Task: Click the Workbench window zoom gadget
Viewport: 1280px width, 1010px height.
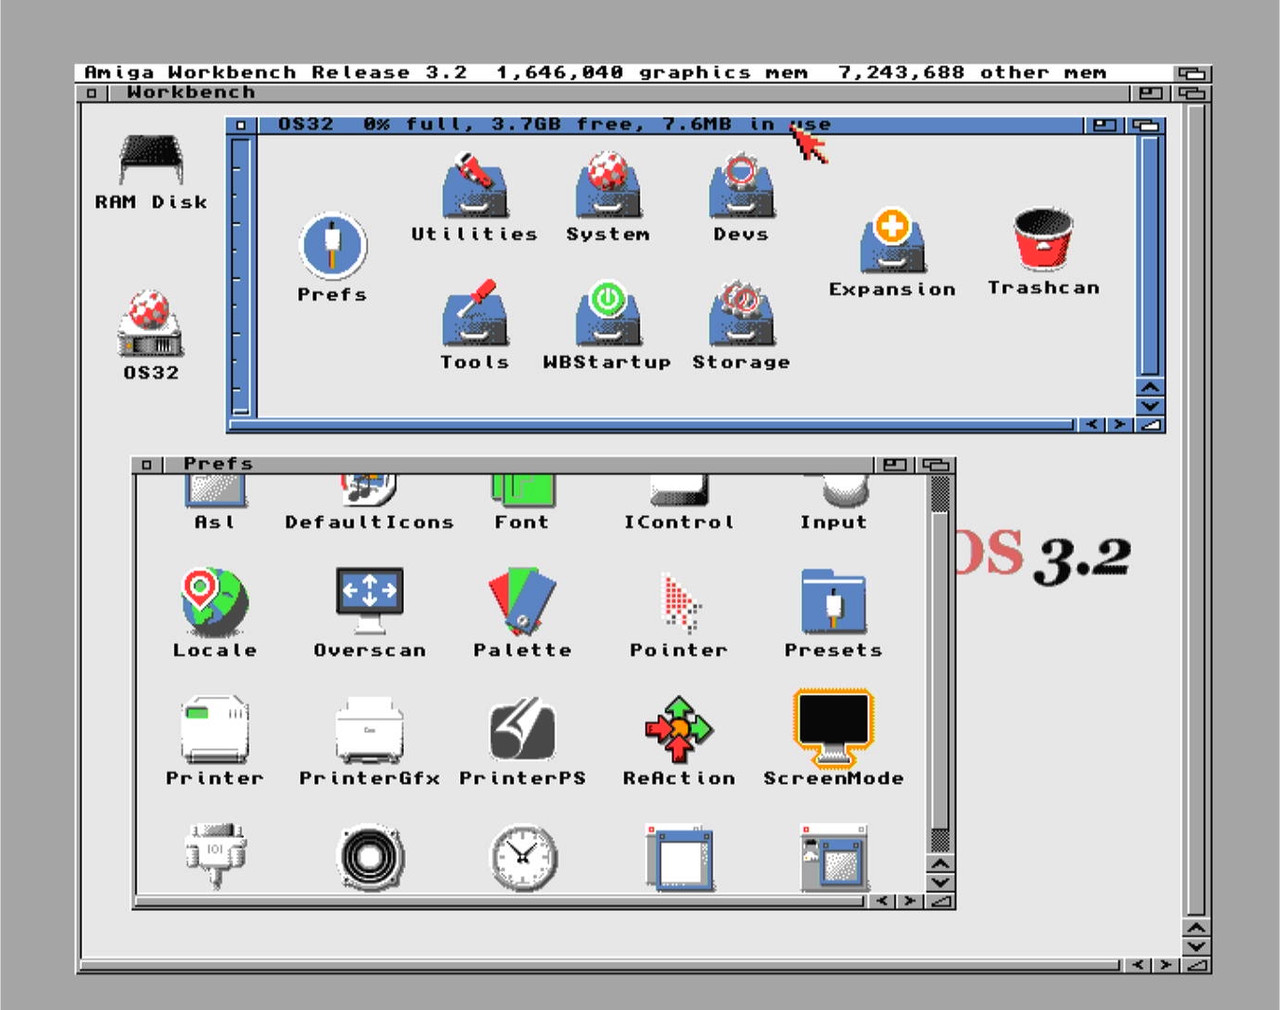Action: tap(1150, 93)
